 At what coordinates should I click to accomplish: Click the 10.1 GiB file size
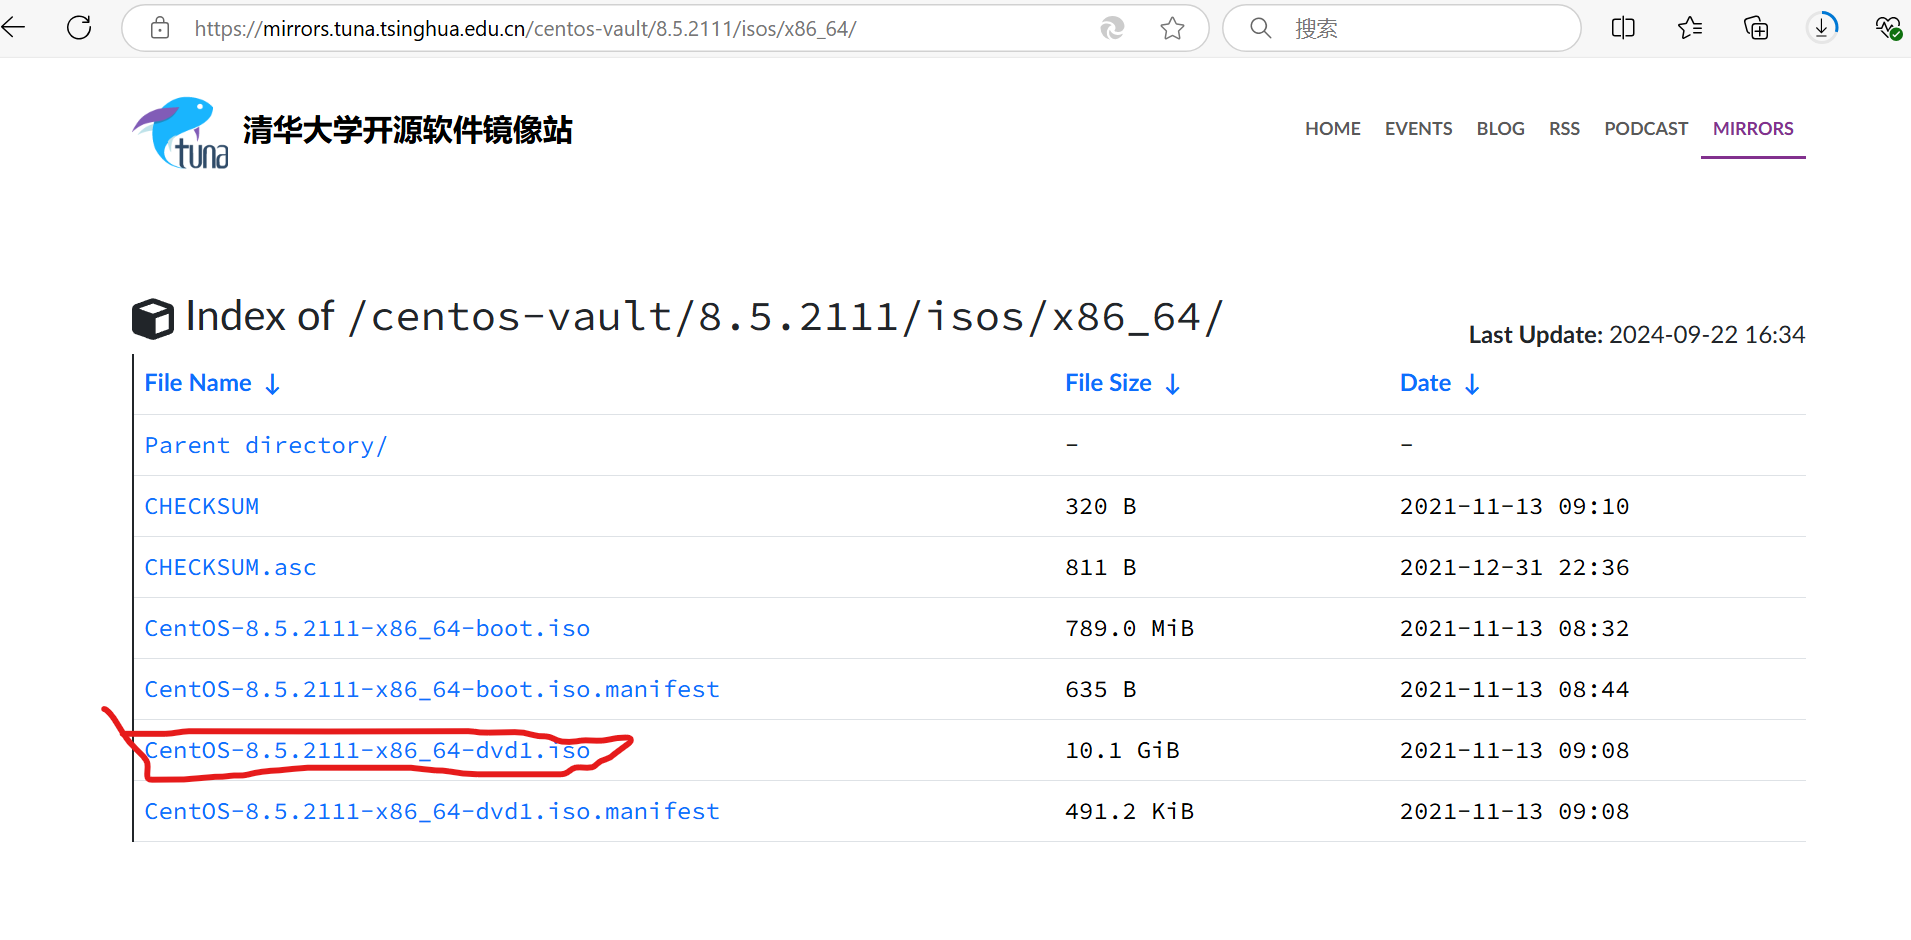point(1122,750)
